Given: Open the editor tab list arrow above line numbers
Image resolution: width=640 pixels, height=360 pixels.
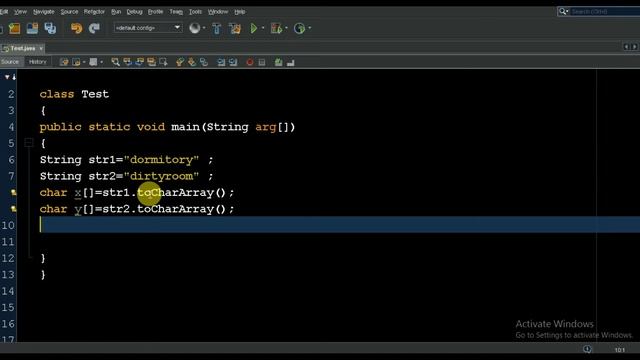Looking at the screenshot, I should pyautogui.click(x=7, y=77).
